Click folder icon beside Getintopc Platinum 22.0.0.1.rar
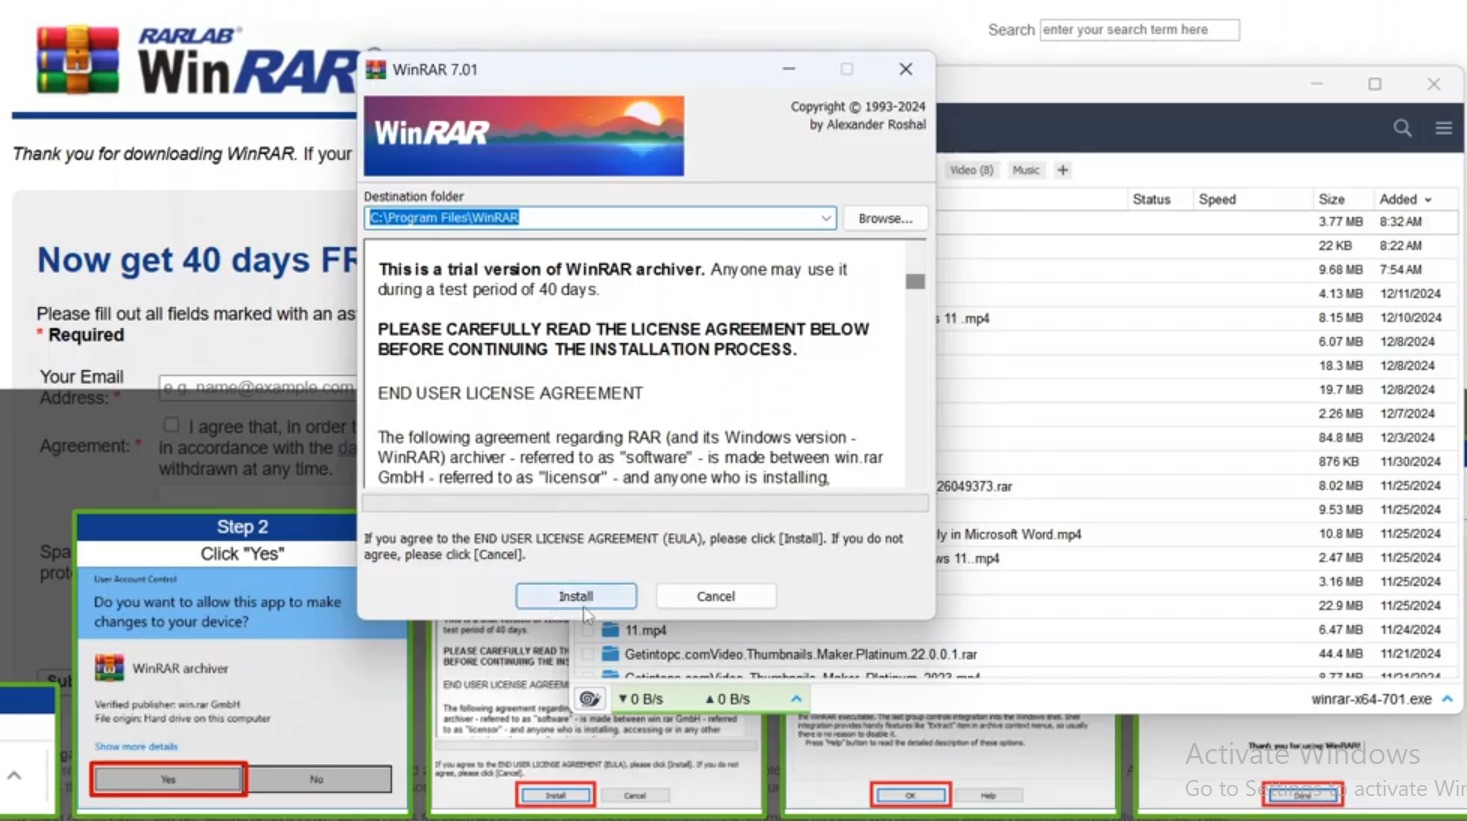Image resolution: width=1467 pixels, height=821 pixels. [610, 654]
